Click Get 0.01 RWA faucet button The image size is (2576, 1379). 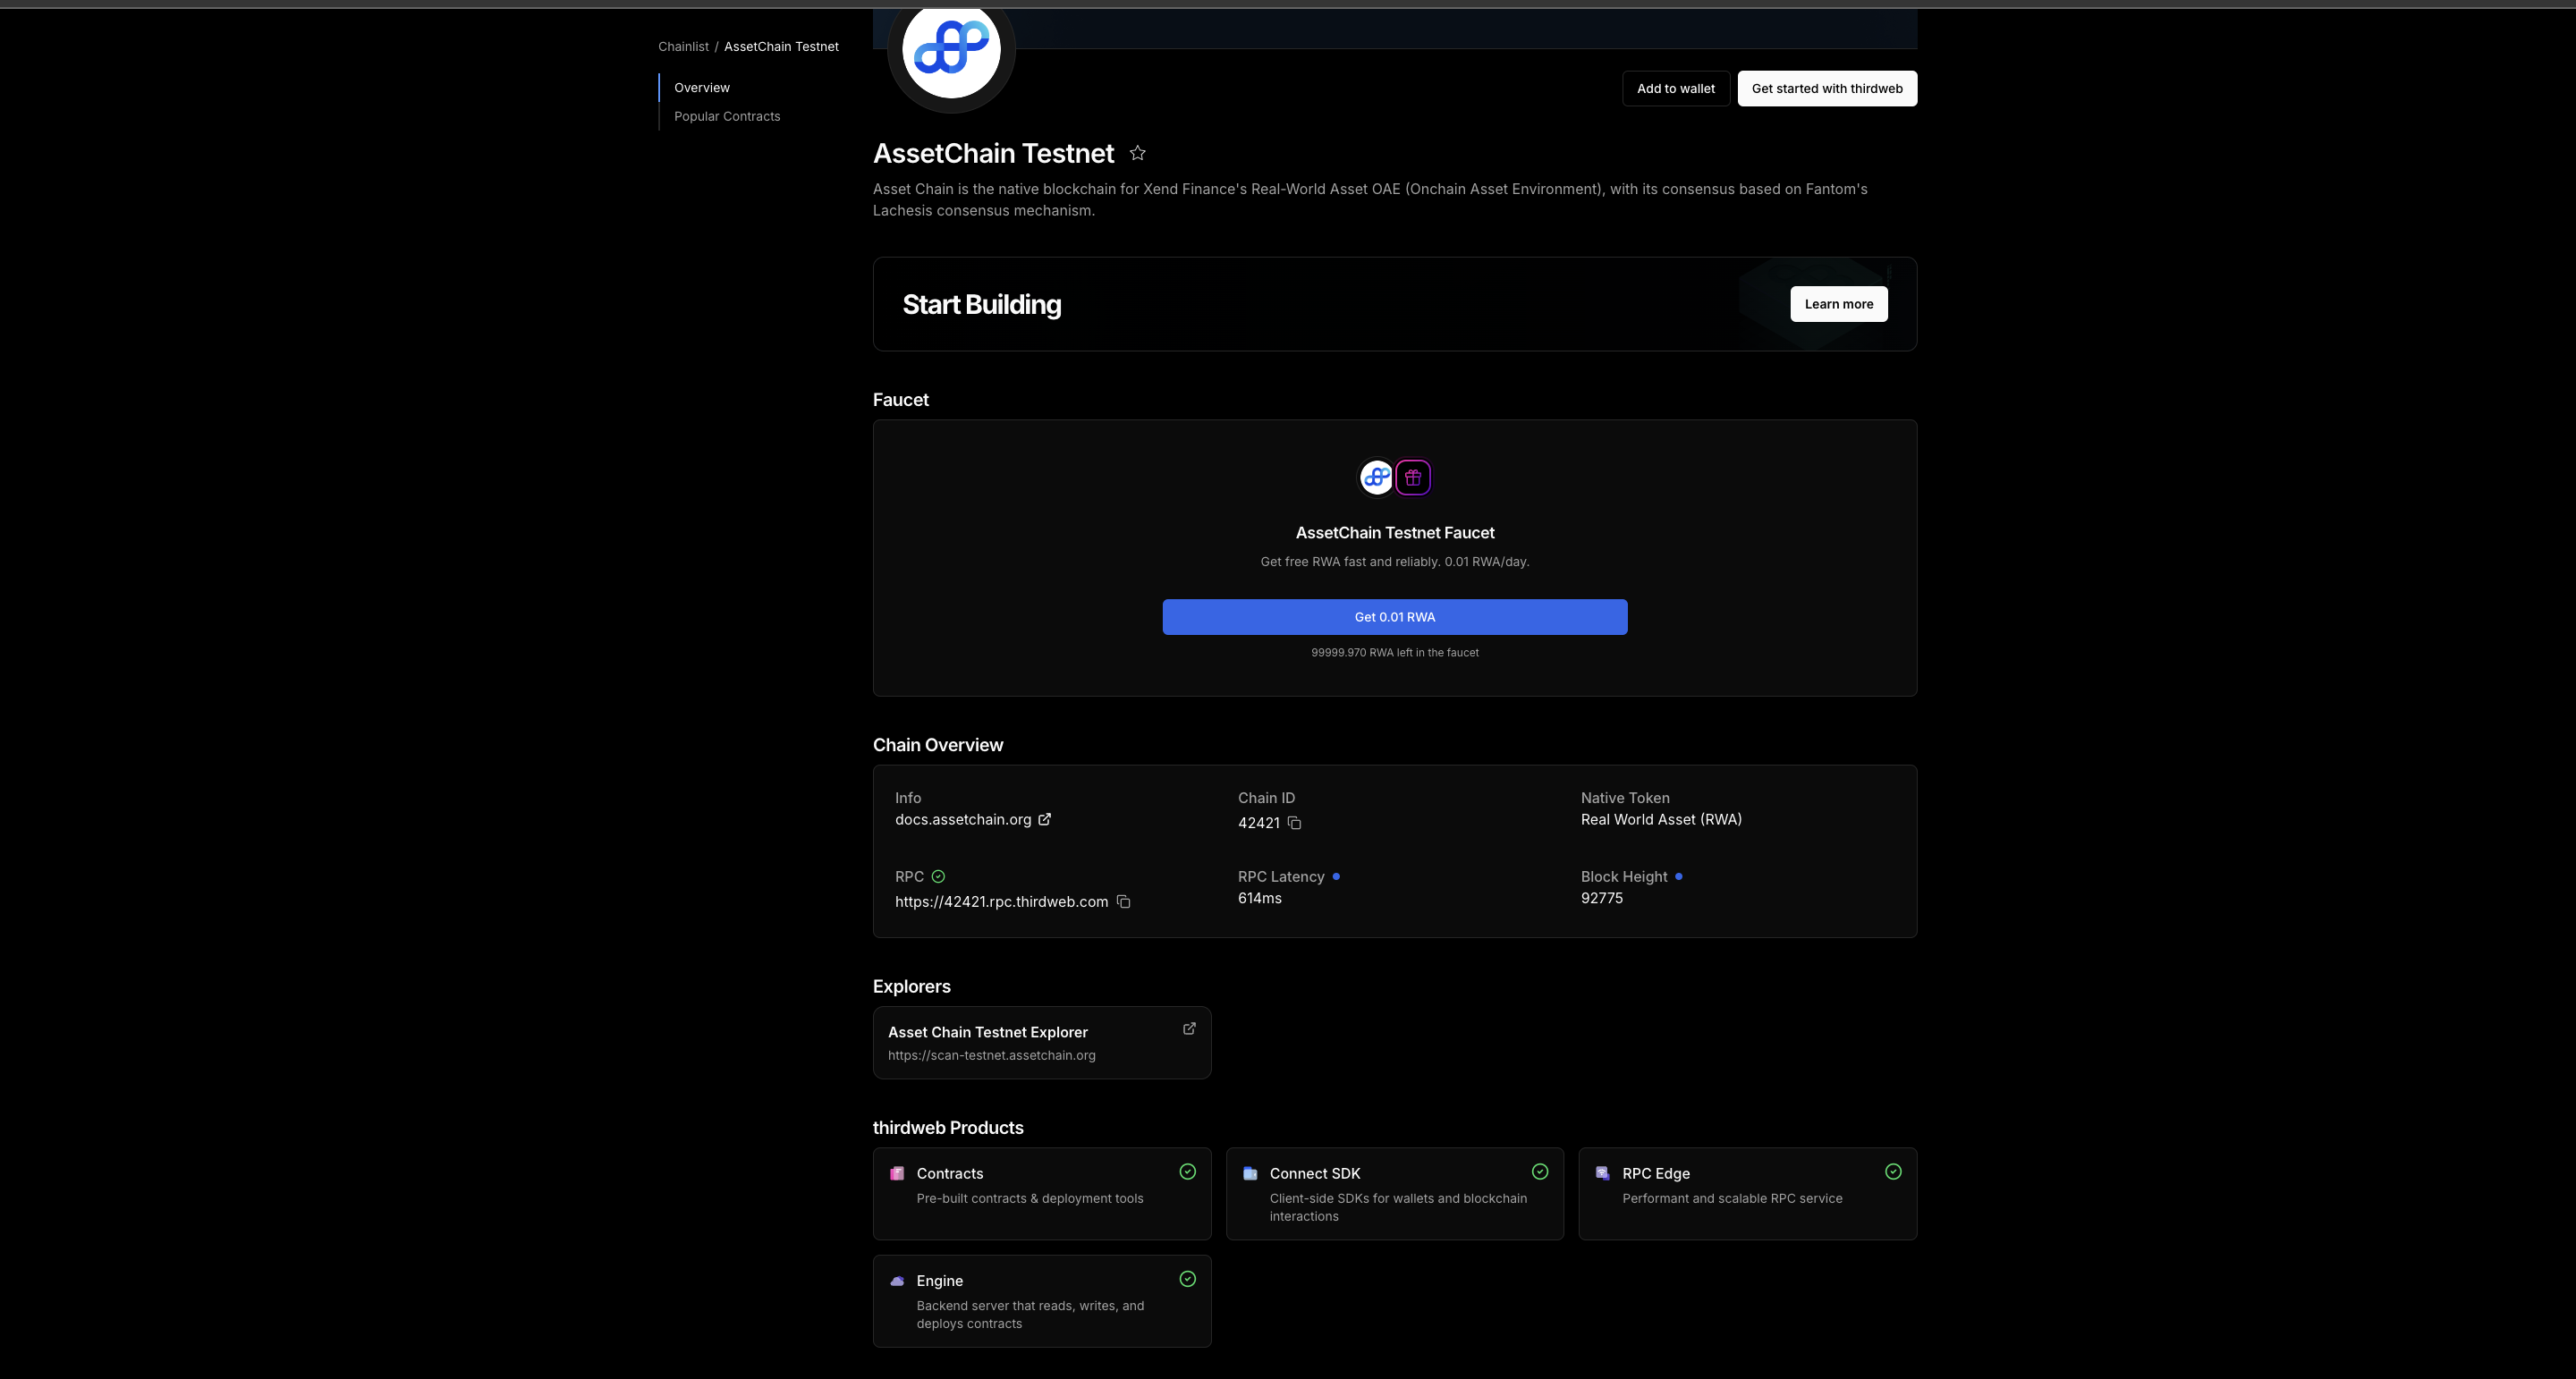(1394, 617)
